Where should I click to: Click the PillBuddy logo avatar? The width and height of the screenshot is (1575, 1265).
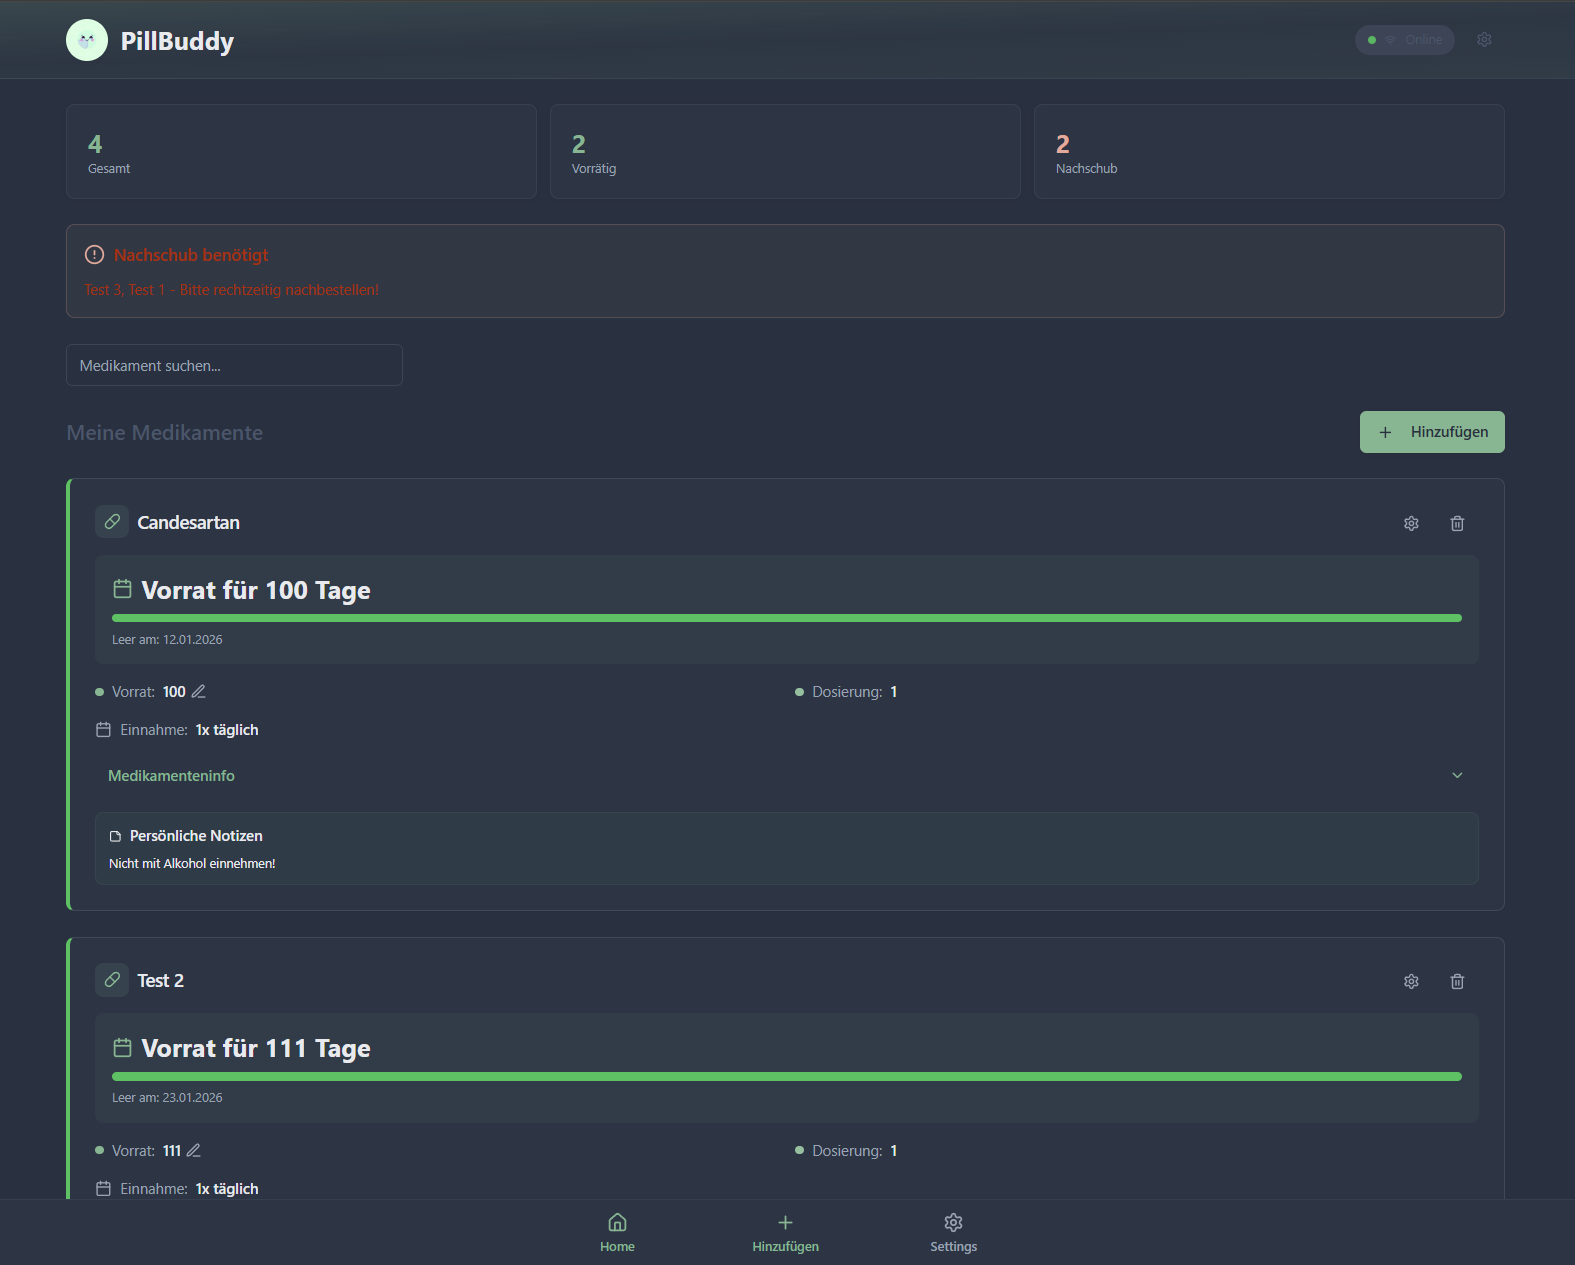tap(87, 40)
